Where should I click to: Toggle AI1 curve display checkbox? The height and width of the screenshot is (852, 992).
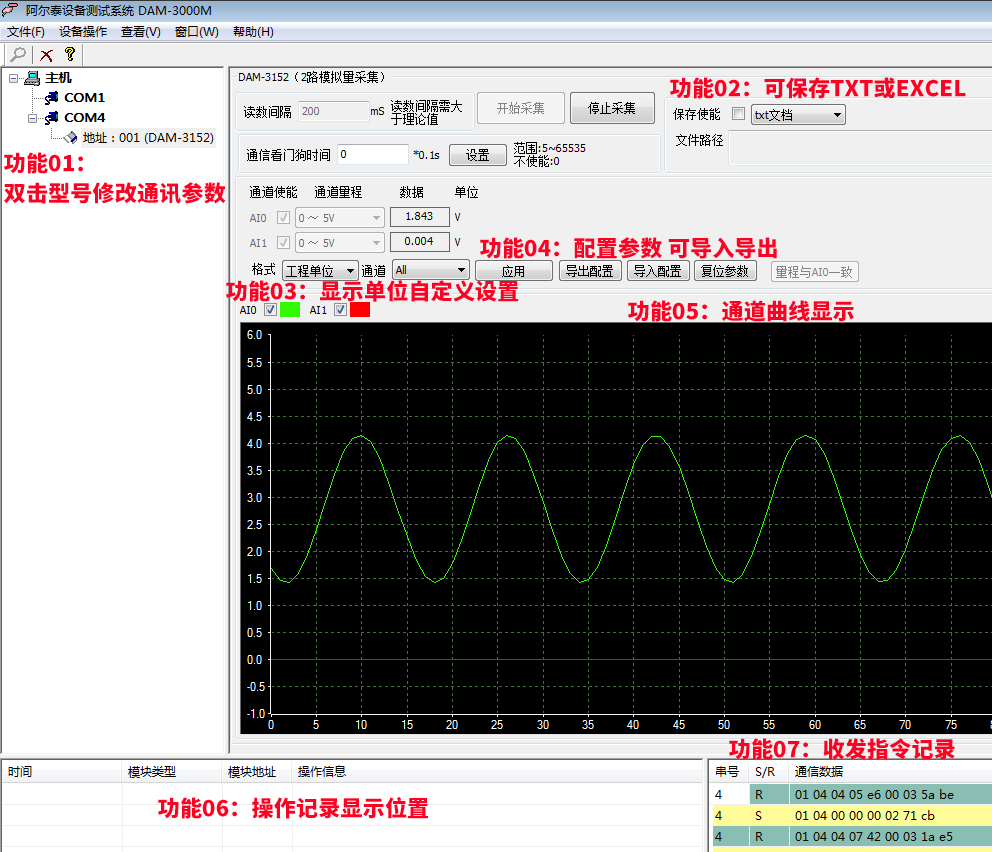point(340,310)
